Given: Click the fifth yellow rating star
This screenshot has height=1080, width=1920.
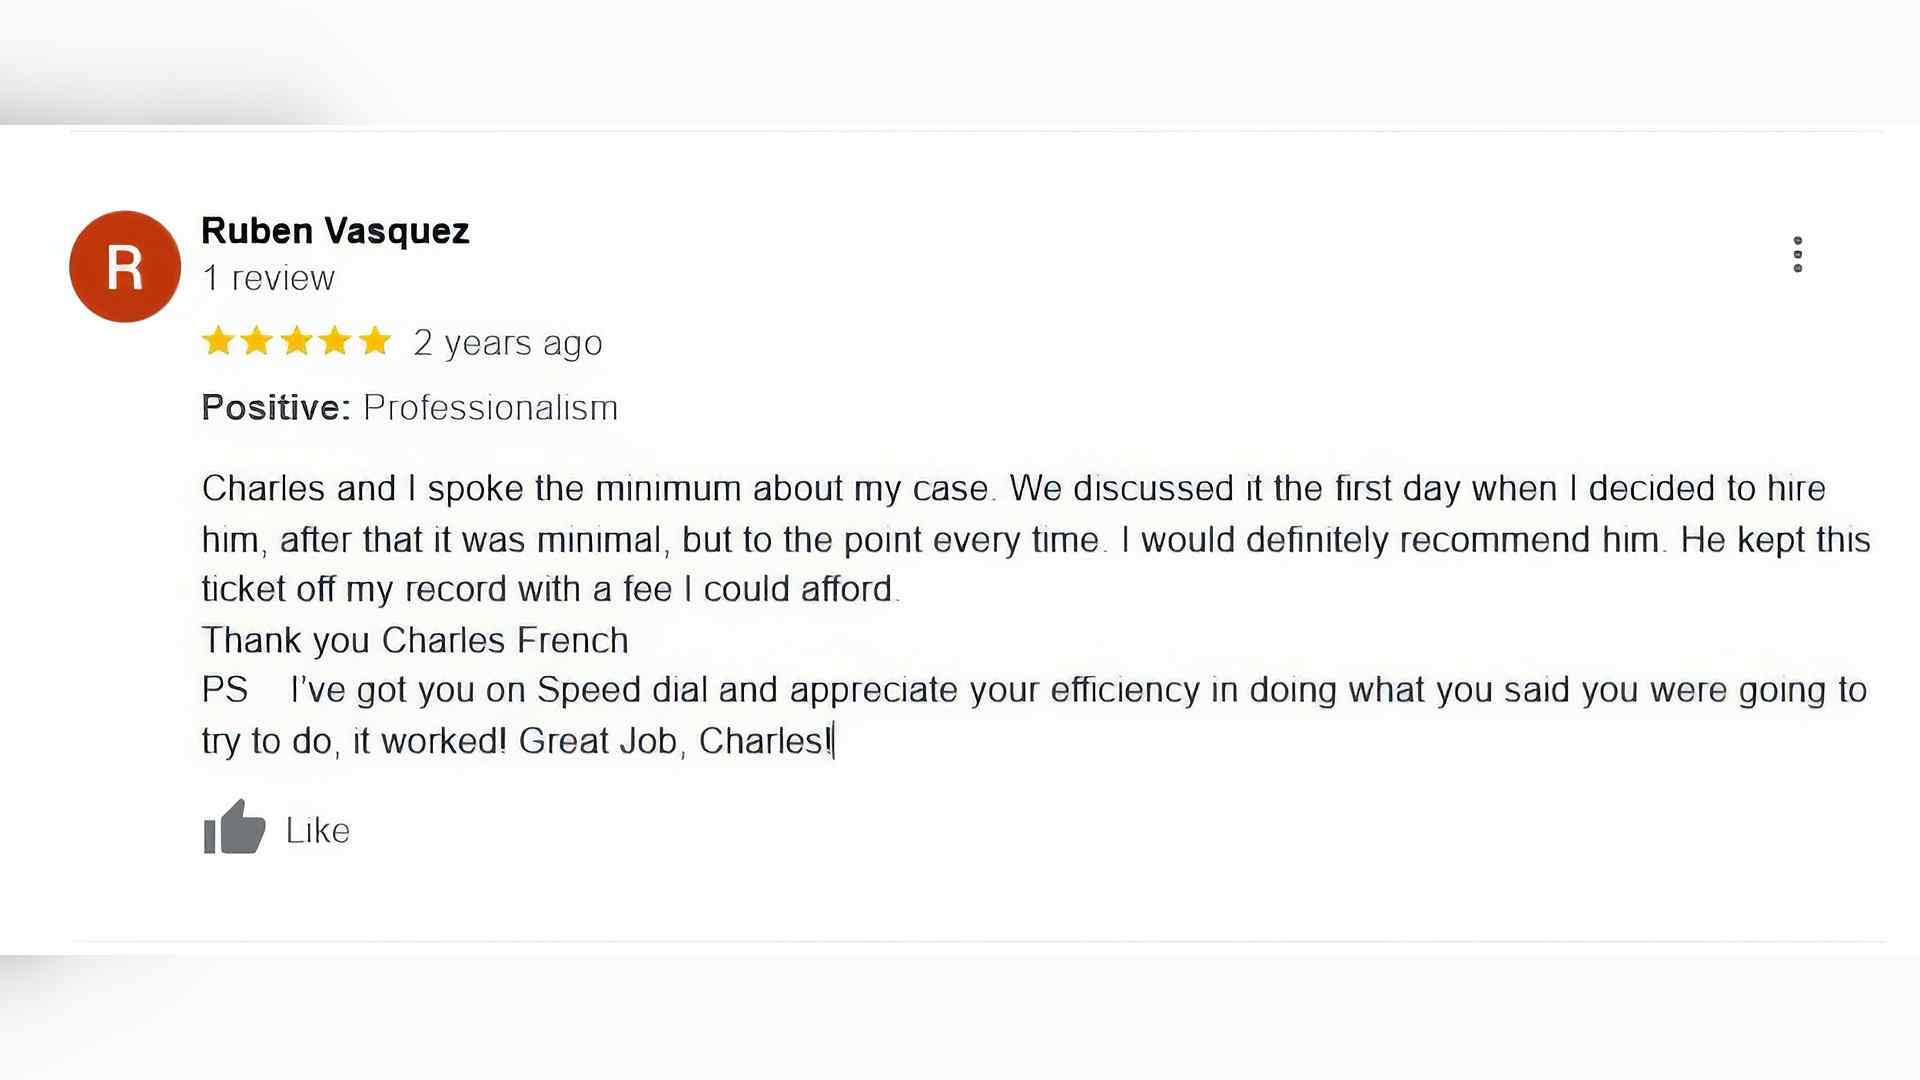Looking at the screenshot, I should point(375,341).
